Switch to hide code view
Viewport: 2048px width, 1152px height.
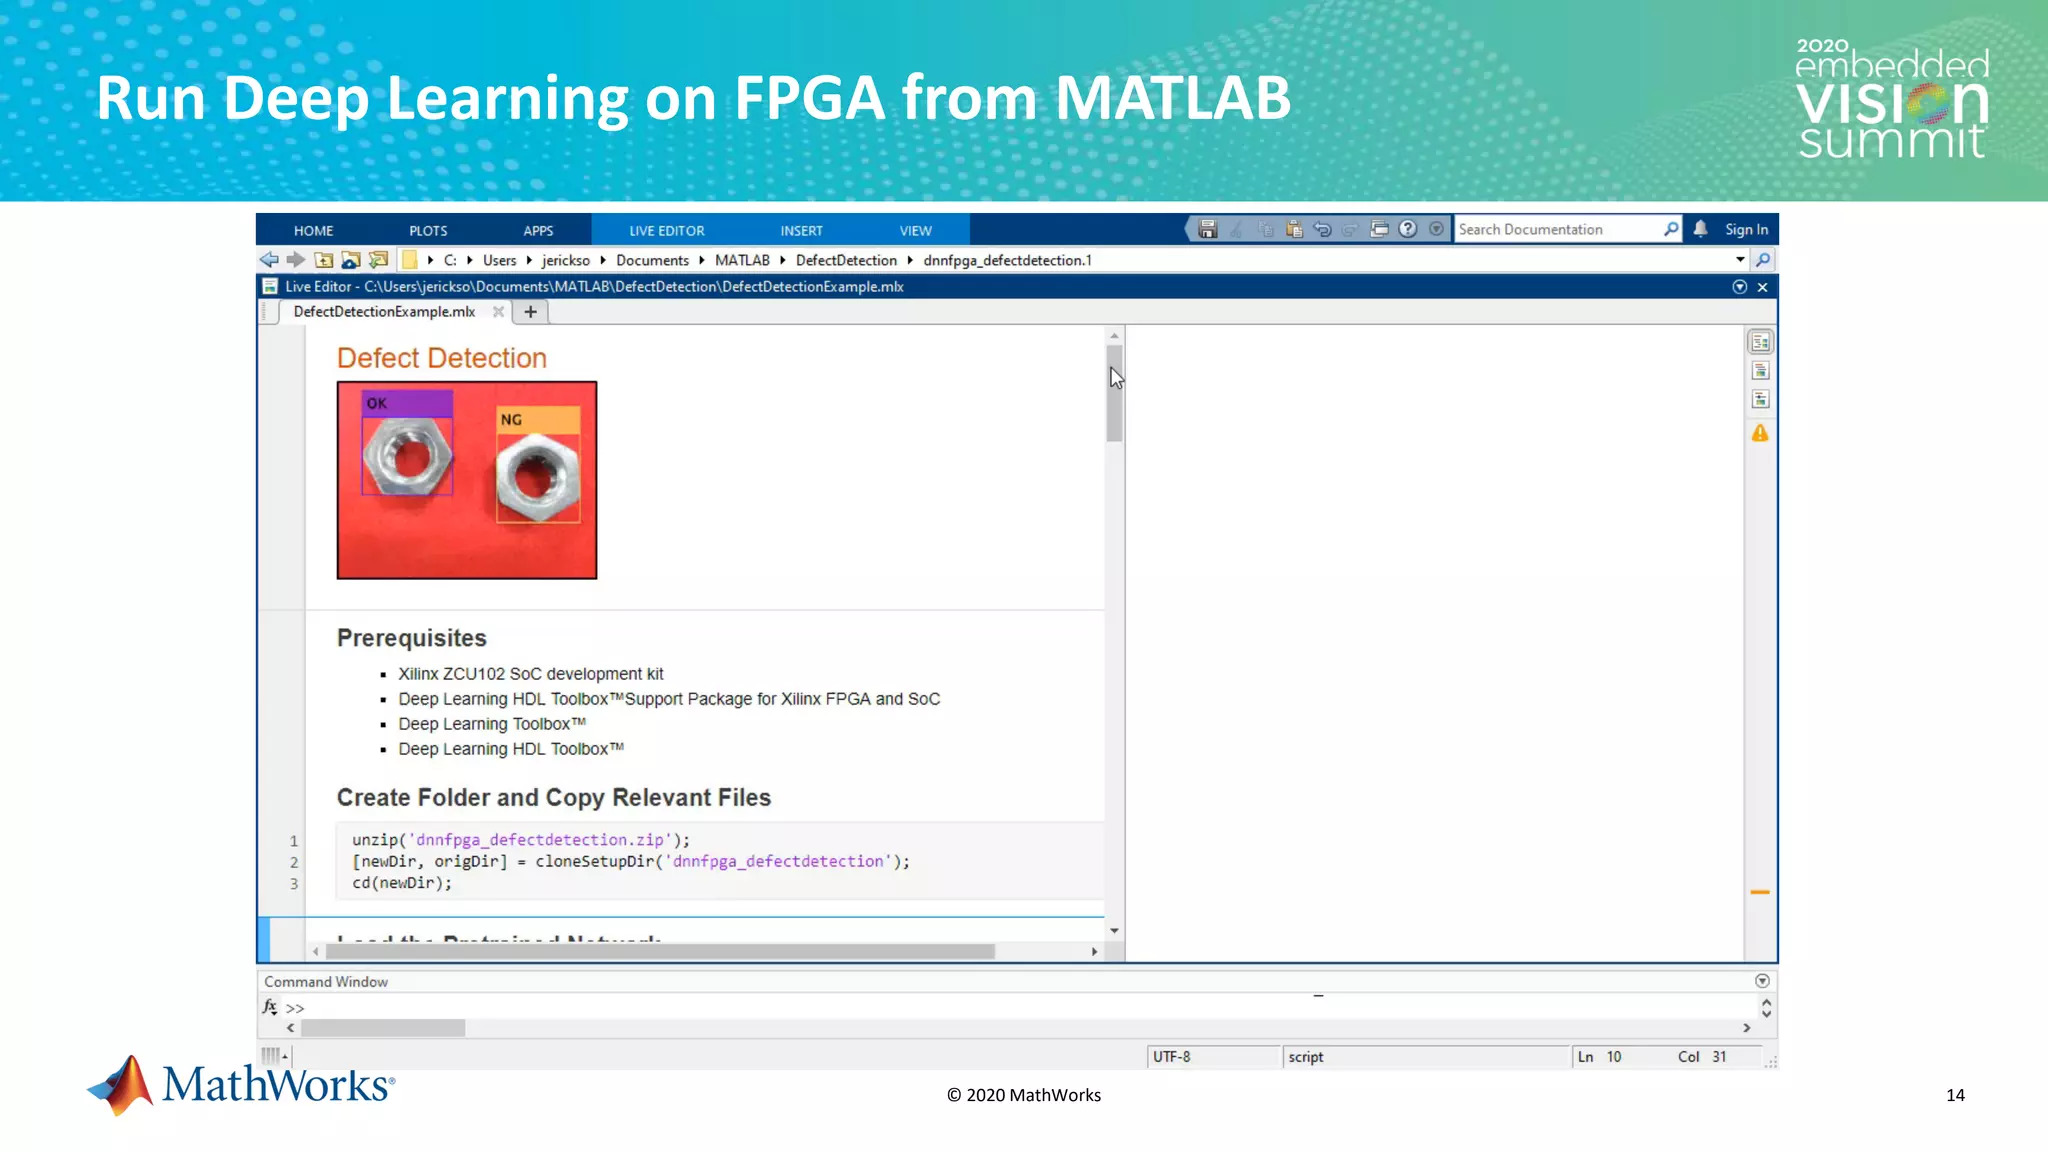click(1760, 400)
